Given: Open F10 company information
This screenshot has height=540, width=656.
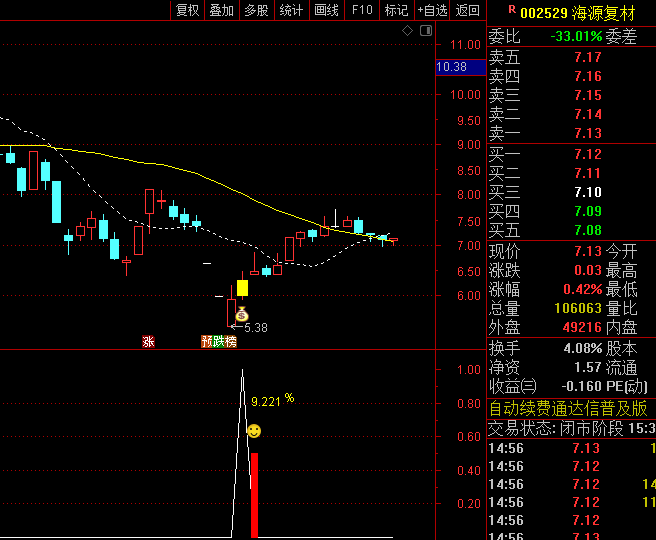Looking at the screenshot, I should (362, 10).
